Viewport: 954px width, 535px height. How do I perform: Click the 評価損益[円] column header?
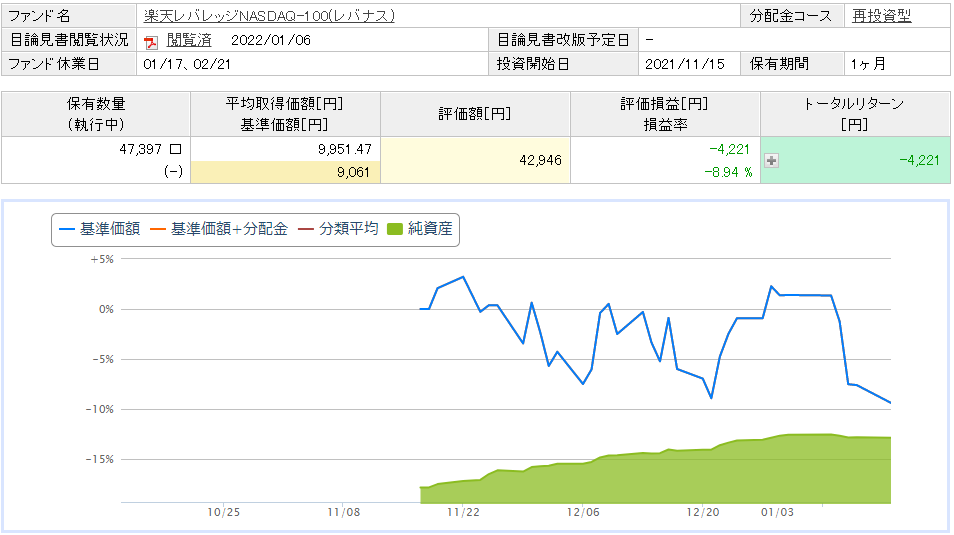coord(664,114)
